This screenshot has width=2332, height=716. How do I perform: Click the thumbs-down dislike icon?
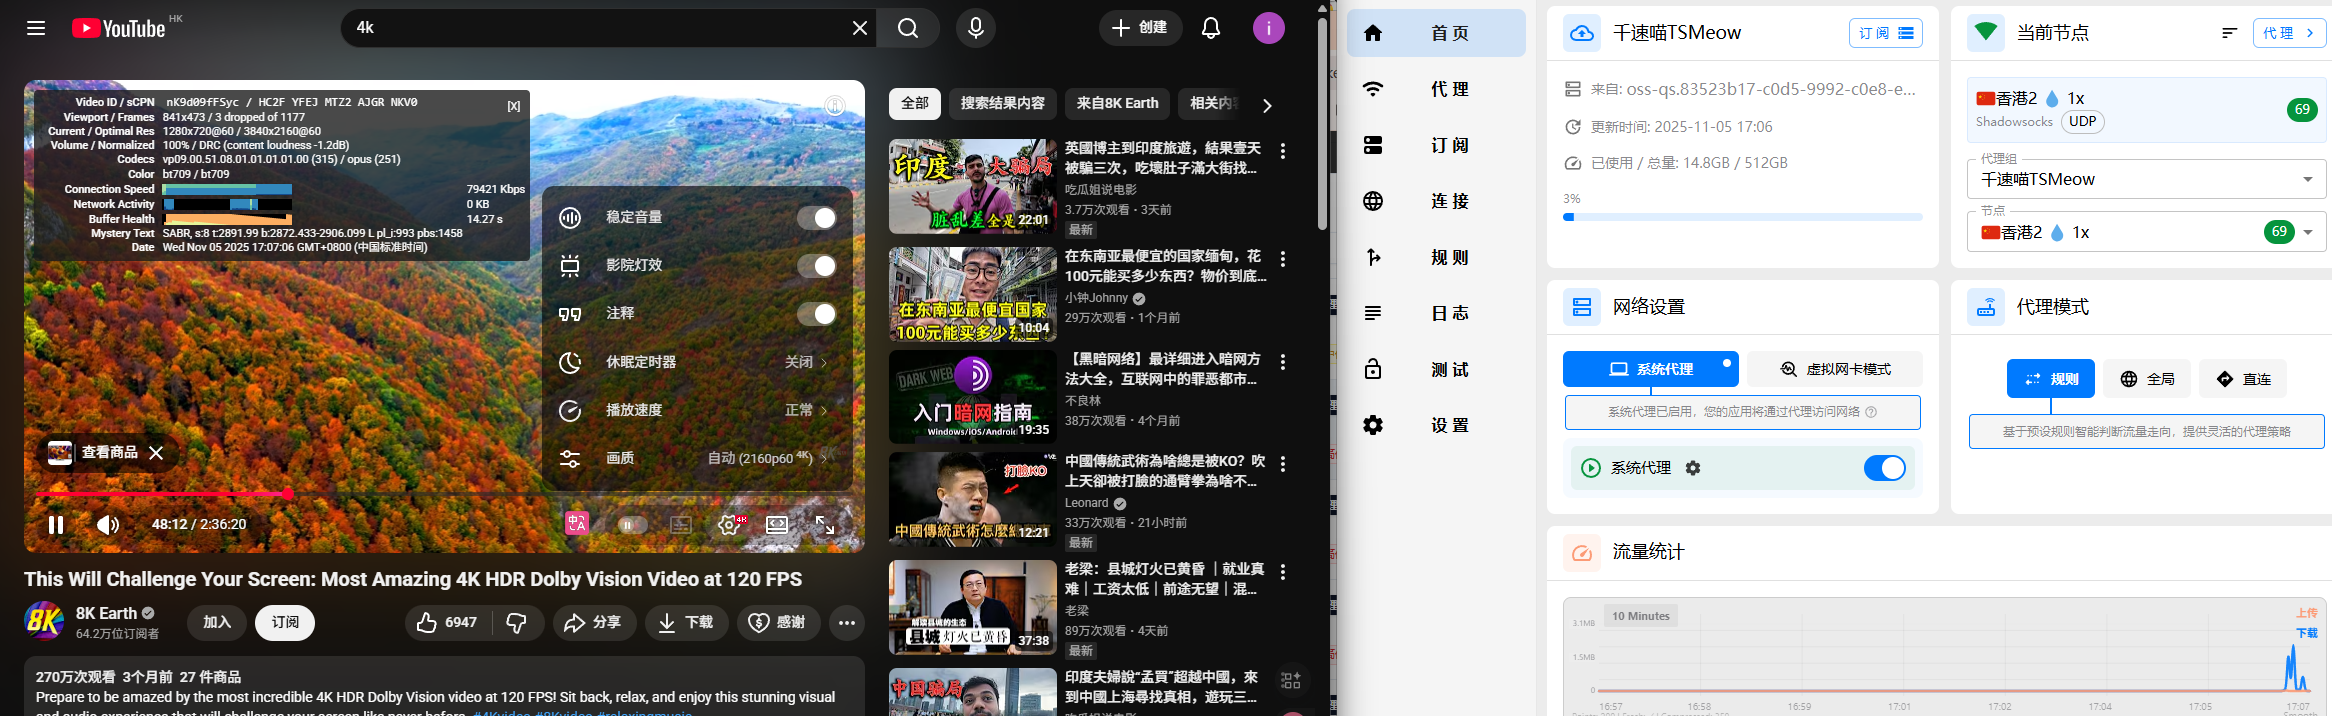click(x=517, y=623)
